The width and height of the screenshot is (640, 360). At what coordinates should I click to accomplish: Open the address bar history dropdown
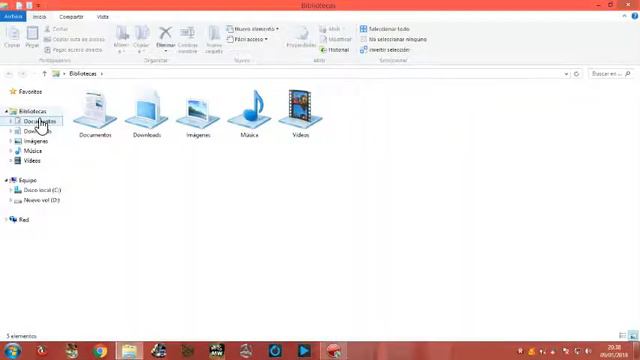(566, 74)
